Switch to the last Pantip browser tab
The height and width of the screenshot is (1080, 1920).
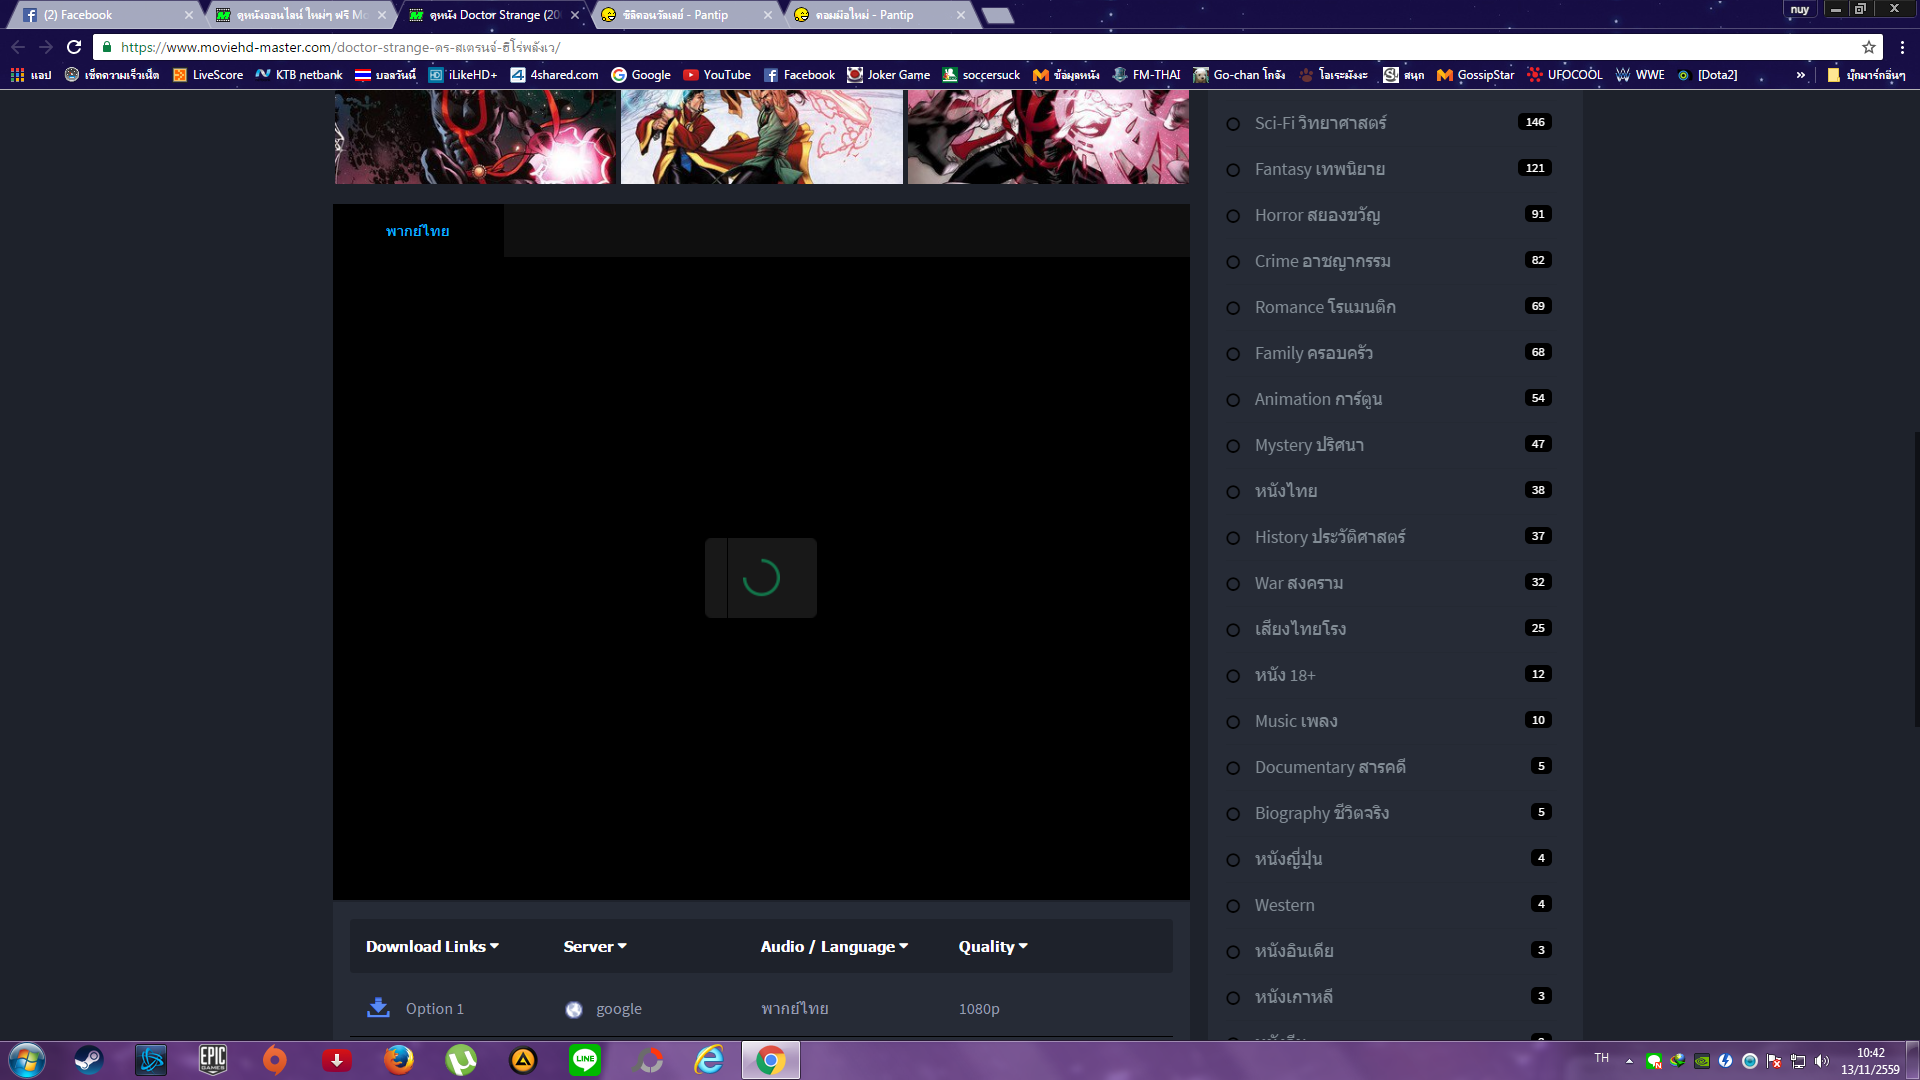point(880,15)
